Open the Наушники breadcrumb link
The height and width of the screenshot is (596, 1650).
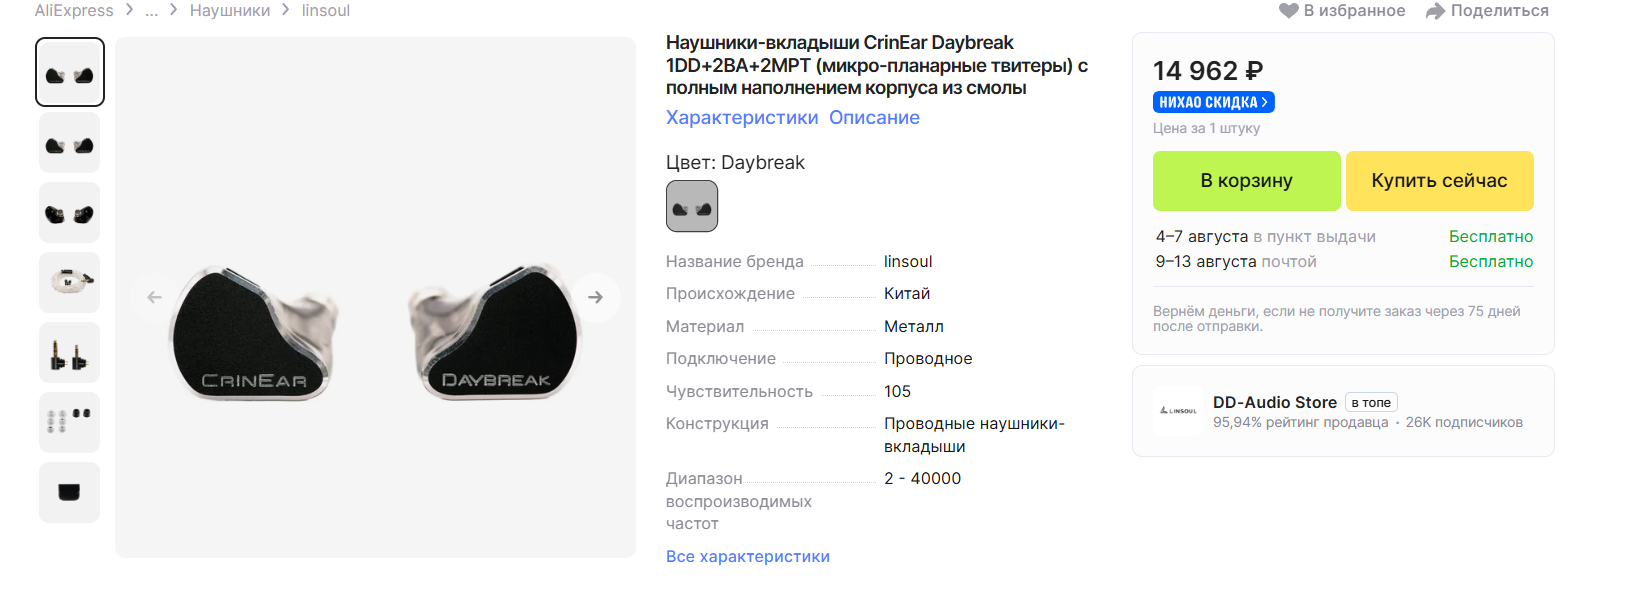pyautogui.click(x=230, y=10)
